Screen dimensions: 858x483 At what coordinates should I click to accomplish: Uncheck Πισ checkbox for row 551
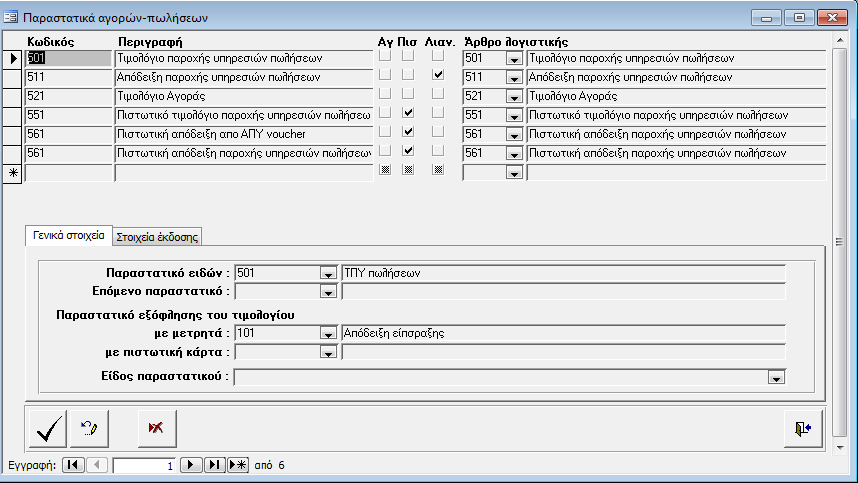pyautogui.click(x=408, y=115)
